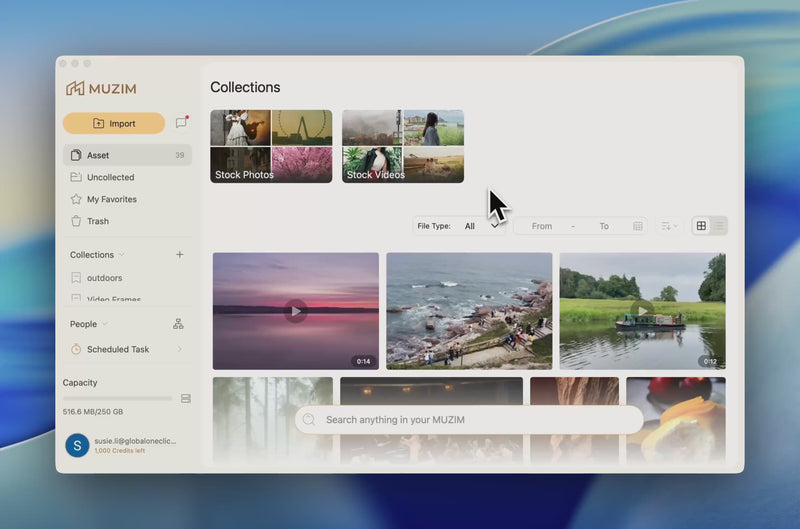Click the 1,000 Credits left text
This screenshot has width=800, height=529.
coord(120,451)
